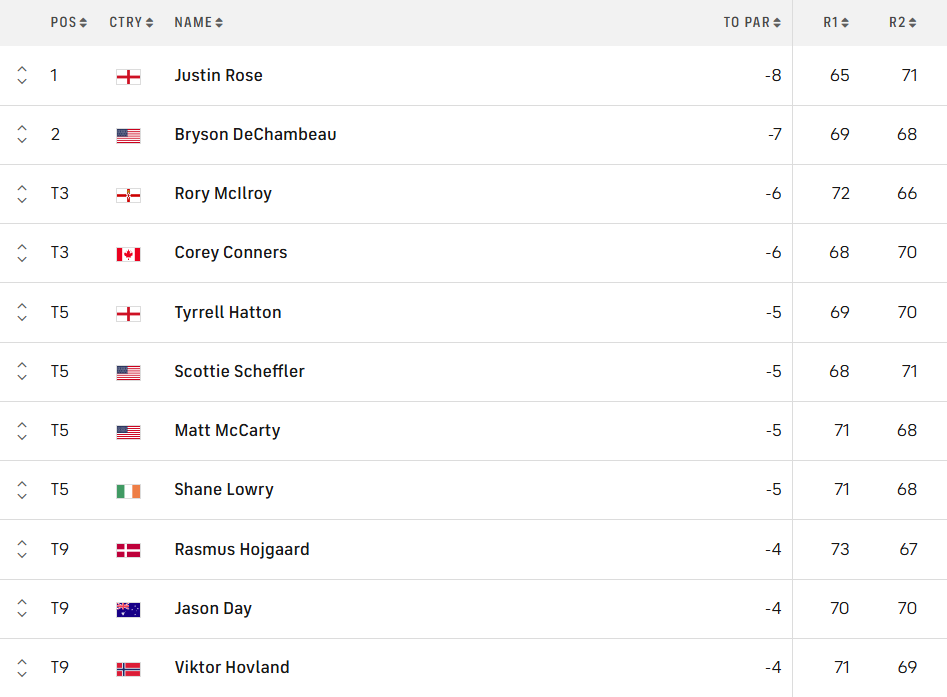This screenshot has height=697, width=947.
Task: Sort by R2 round scores
Action: pyautogui.click(x=903, y=22)
